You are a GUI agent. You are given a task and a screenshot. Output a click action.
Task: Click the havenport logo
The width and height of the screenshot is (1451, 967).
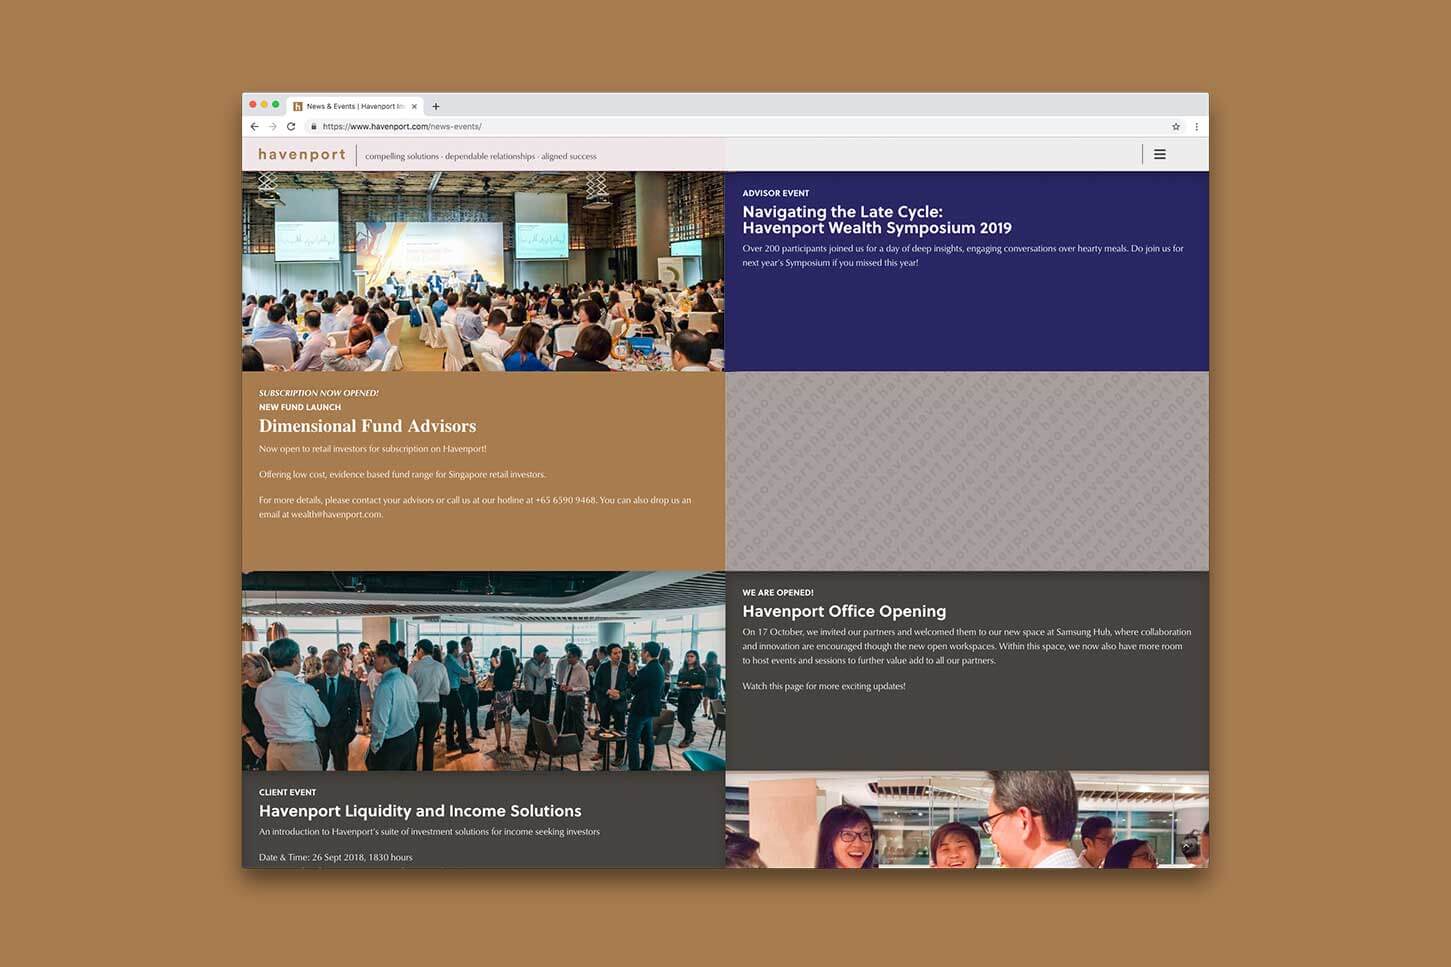(302, 155)
